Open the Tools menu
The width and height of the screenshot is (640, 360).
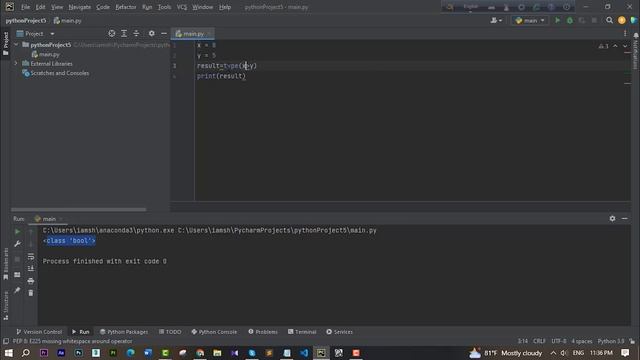[164, 7]
